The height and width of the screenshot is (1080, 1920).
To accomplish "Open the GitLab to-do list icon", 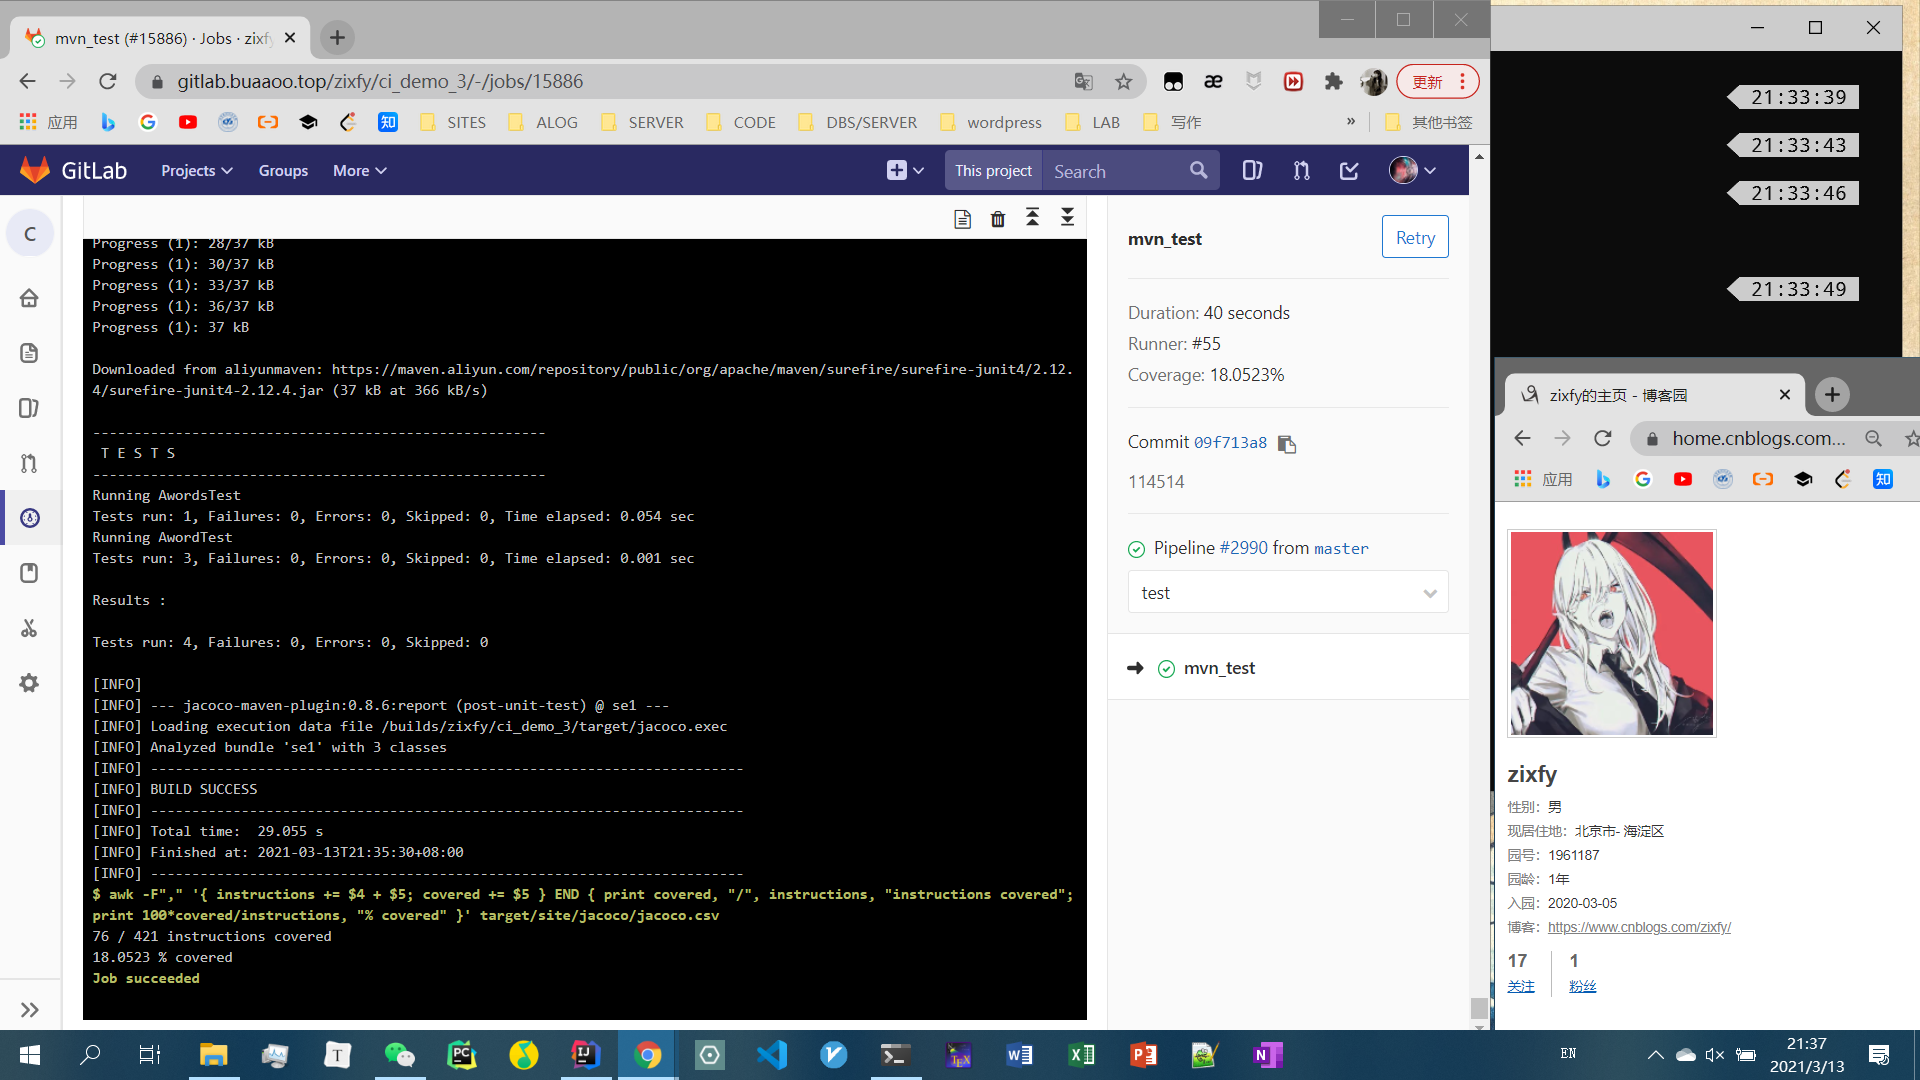I will [x=1349, y=171].
